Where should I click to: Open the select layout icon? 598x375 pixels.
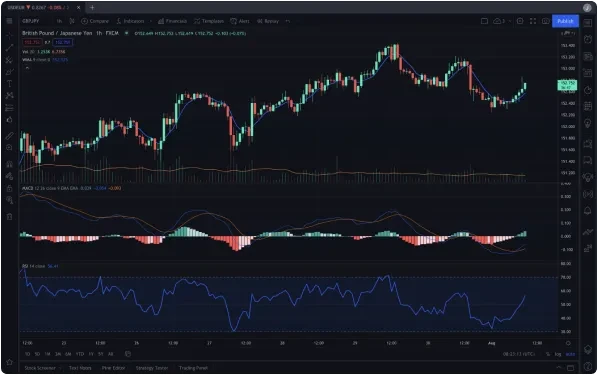pyautogui.click(x=484, y=21)
